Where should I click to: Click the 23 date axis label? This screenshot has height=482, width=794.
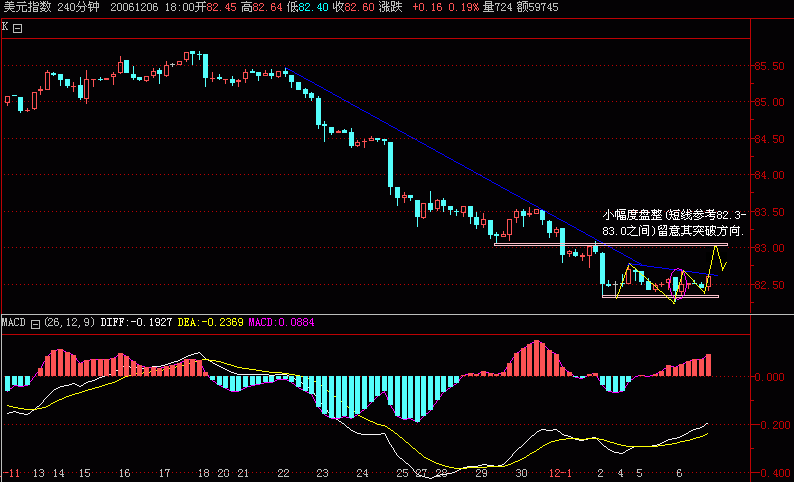click(x=322, y=473)
